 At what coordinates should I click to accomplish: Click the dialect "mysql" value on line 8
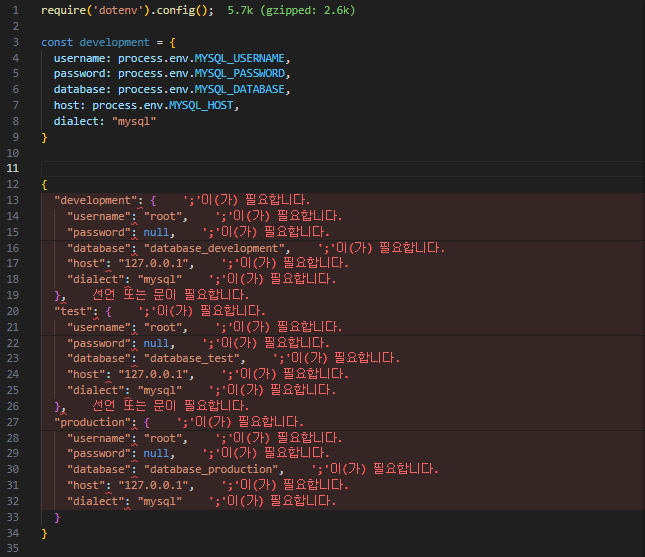pos(134,121)
